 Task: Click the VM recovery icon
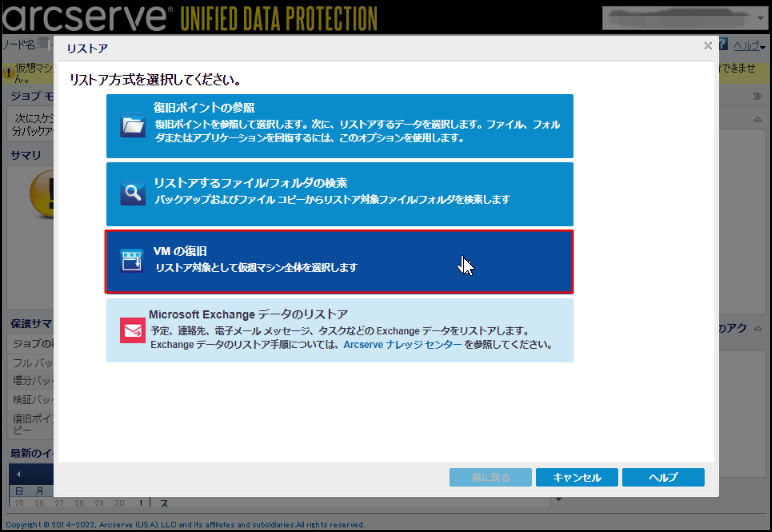point(132,261)
